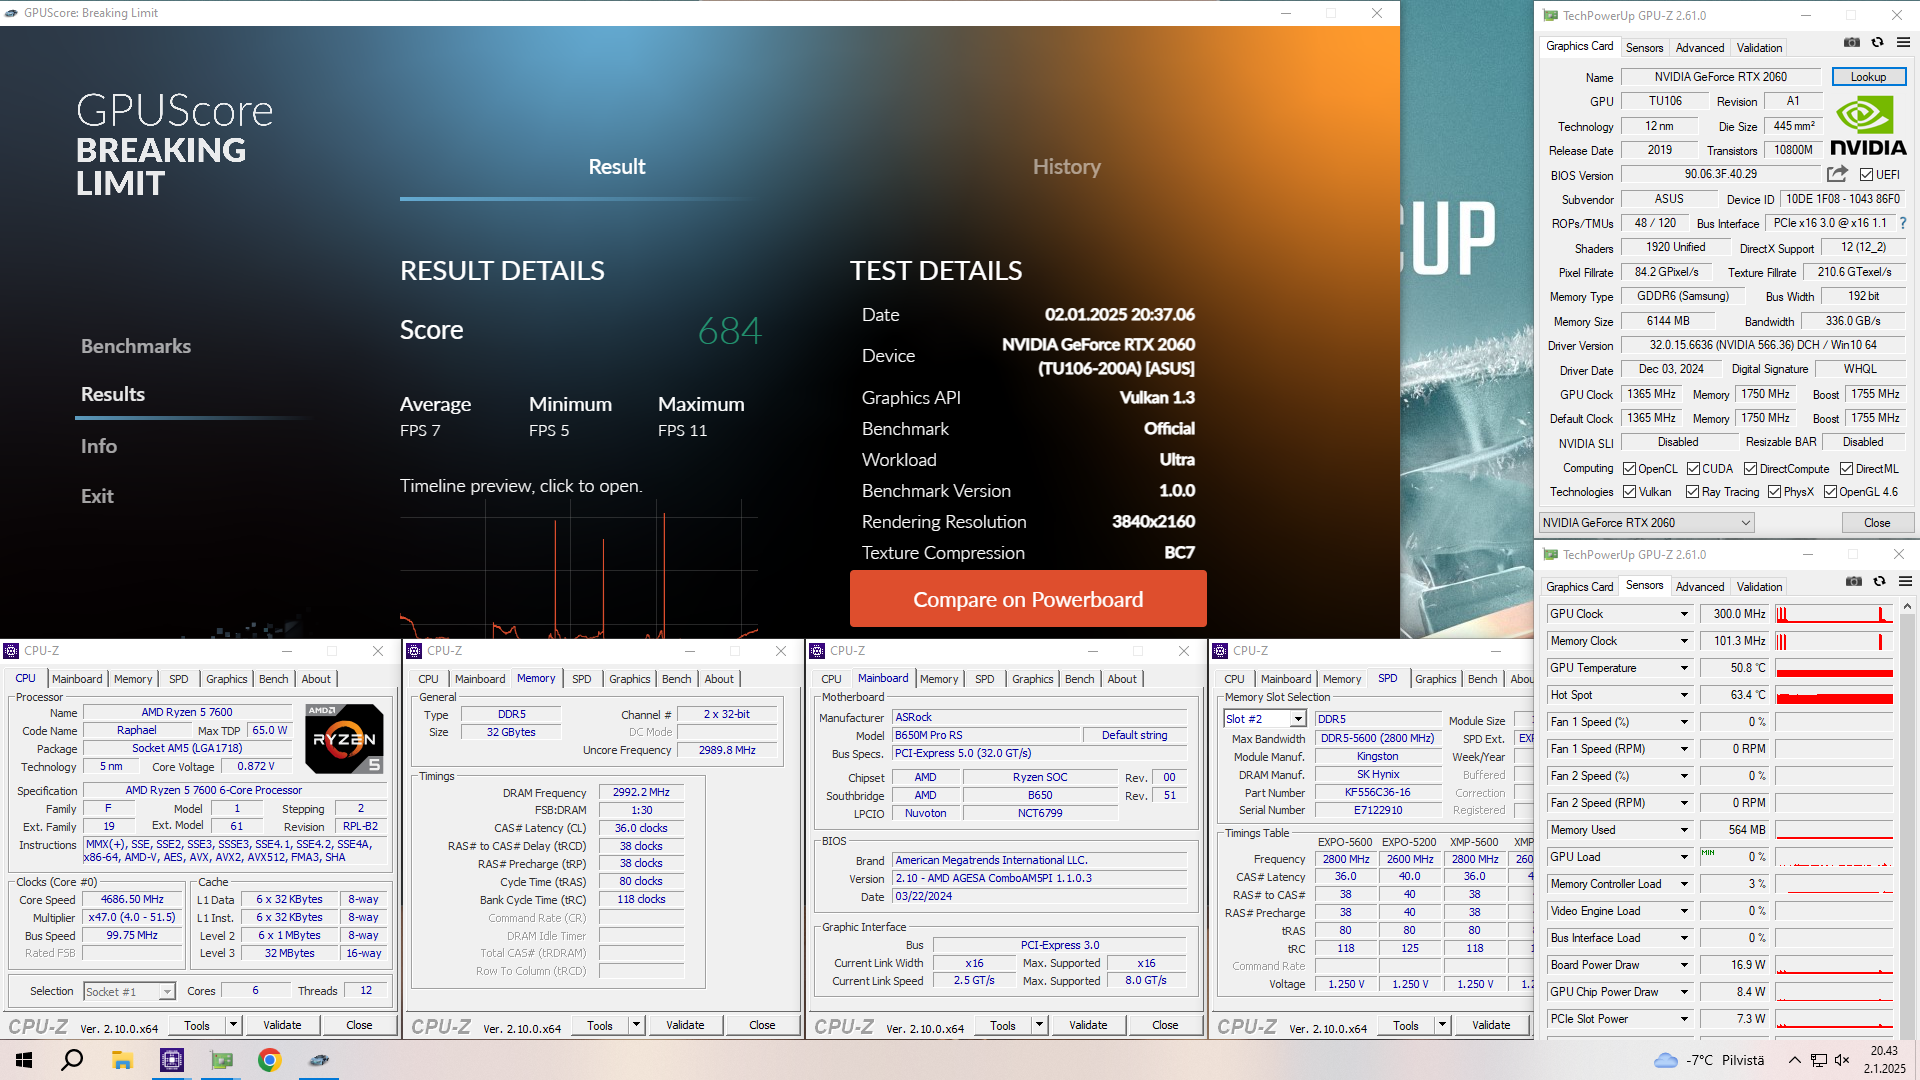Show hidden system tray icons

(1794, 1060)
